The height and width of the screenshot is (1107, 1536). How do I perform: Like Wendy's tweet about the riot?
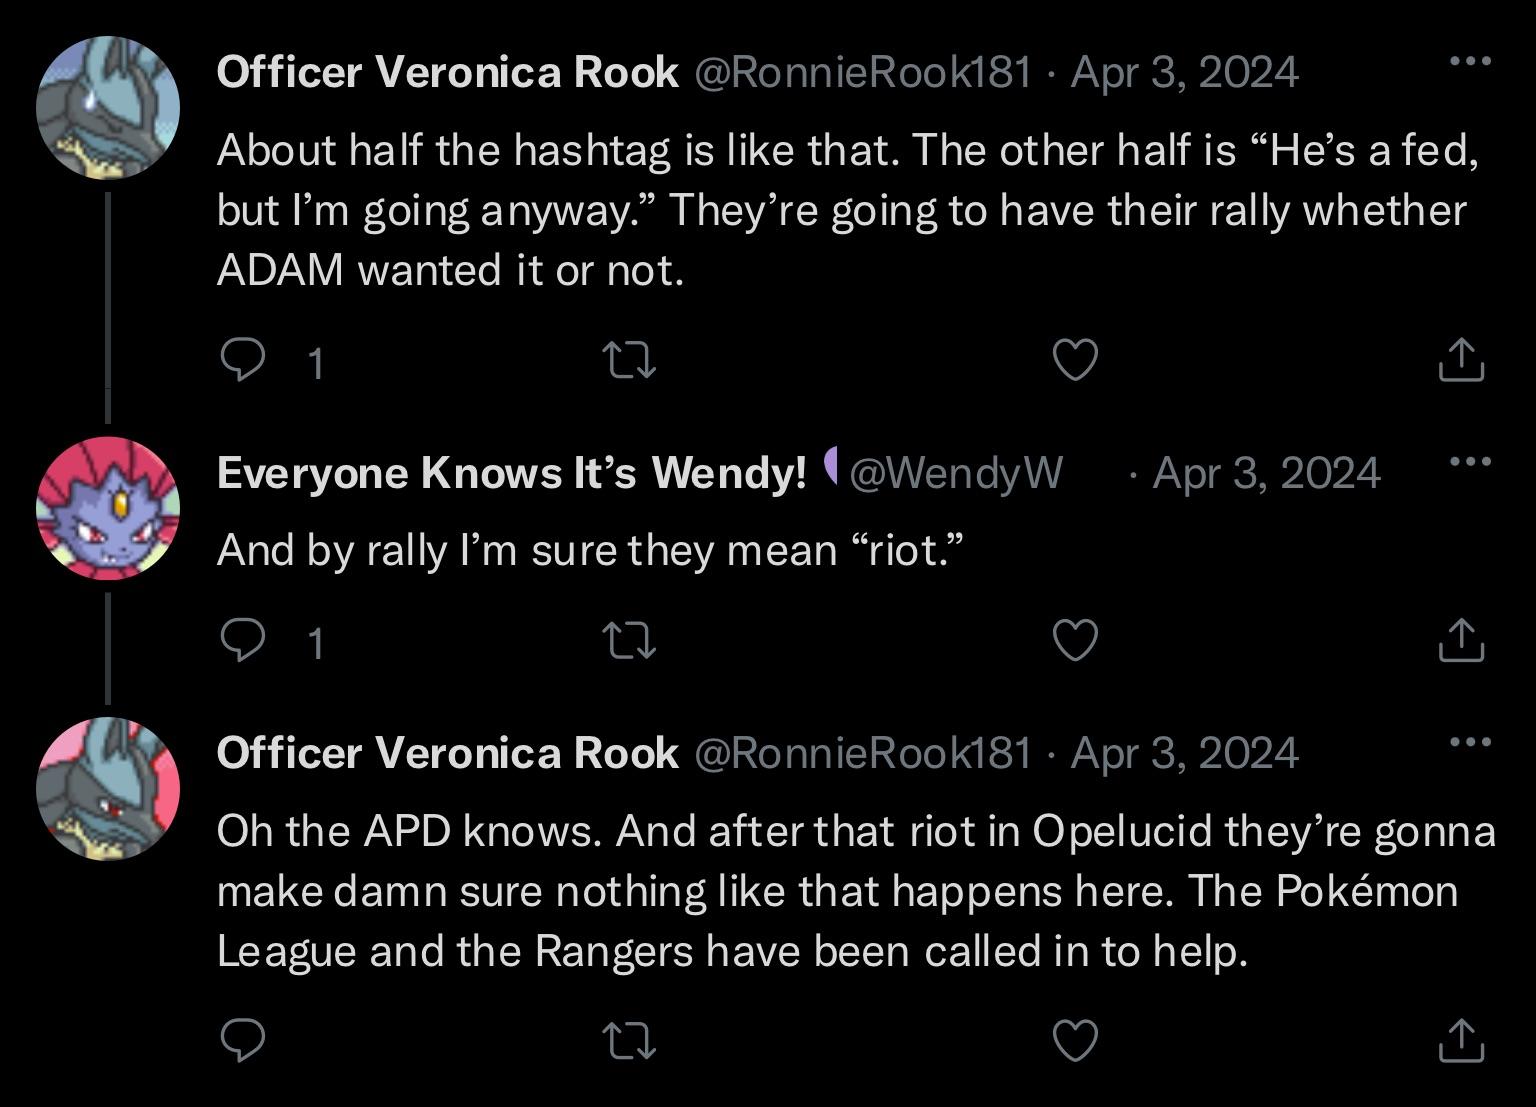pos(1076,640)
